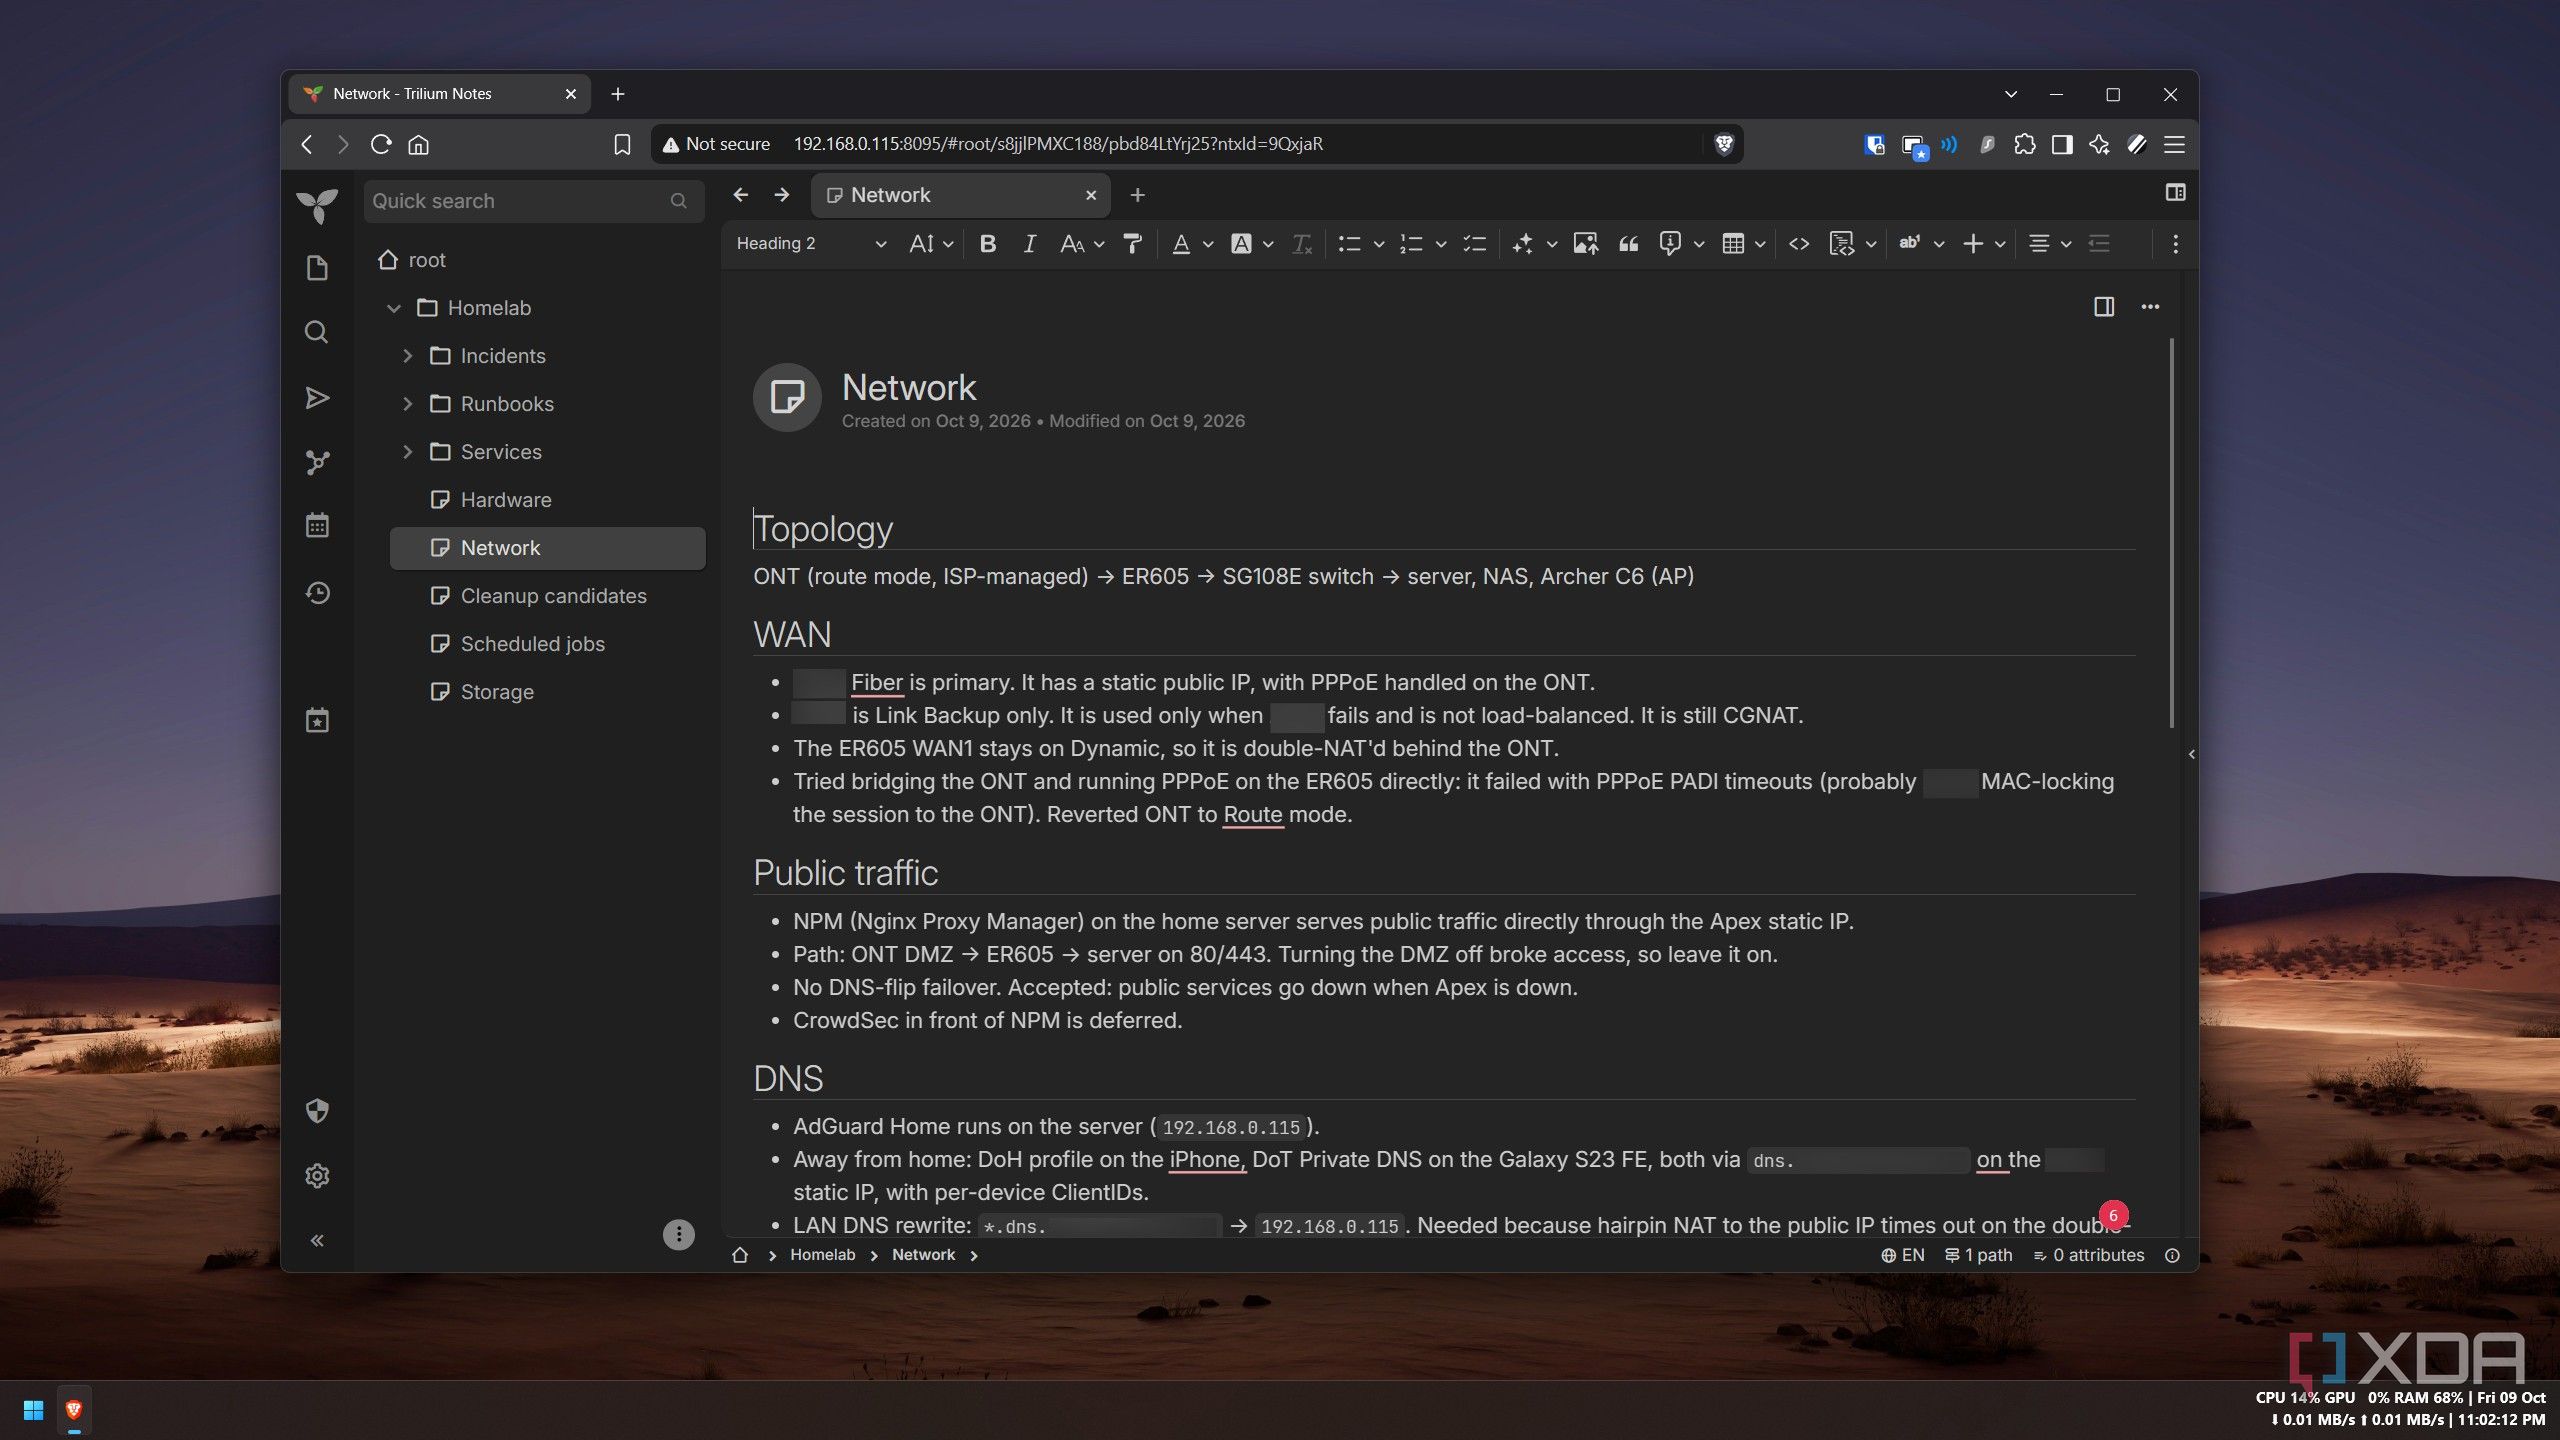The image size is (2560, 1440).
Task: Expand the Services folder
Action: 407,452
